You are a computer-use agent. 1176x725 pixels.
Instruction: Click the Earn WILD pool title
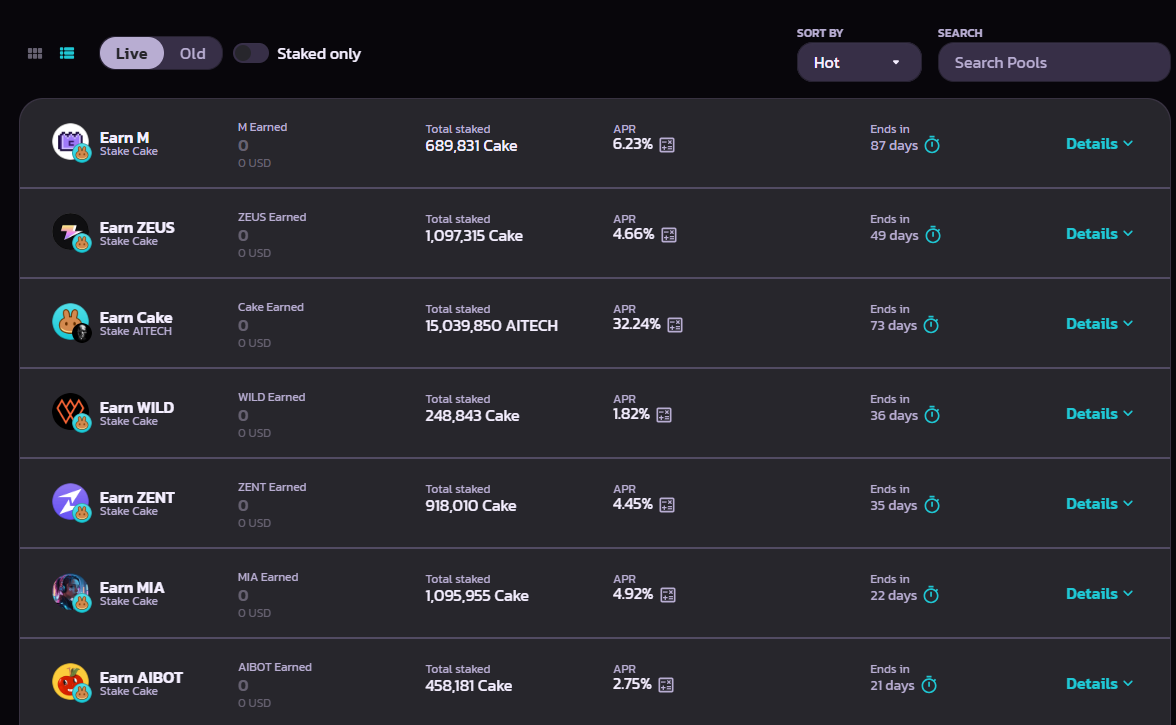click(x=136, y=407)
